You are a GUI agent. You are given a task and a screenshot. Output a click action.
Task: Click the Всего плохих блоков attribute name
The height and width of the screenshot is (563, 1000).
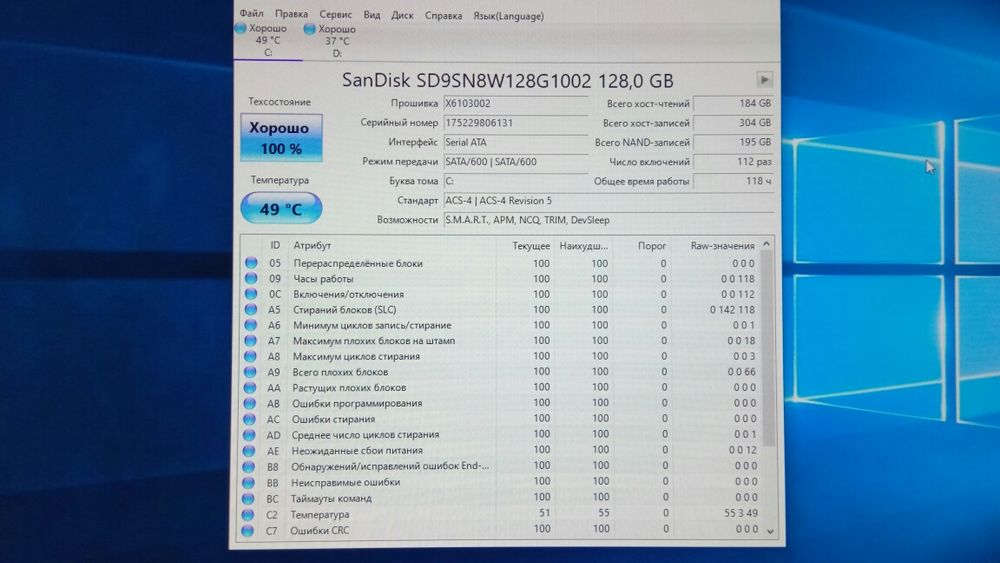pyautogui.click(x=340, y=372)
